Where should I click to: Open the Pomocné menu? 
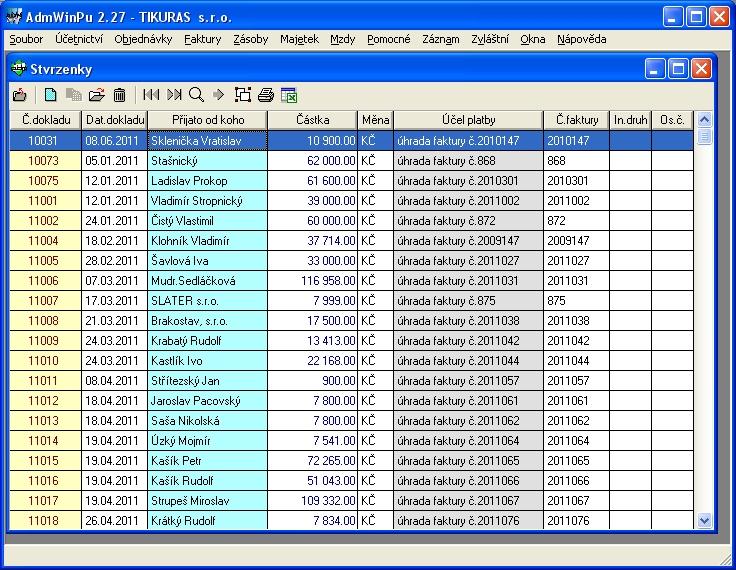pos(389,39)
